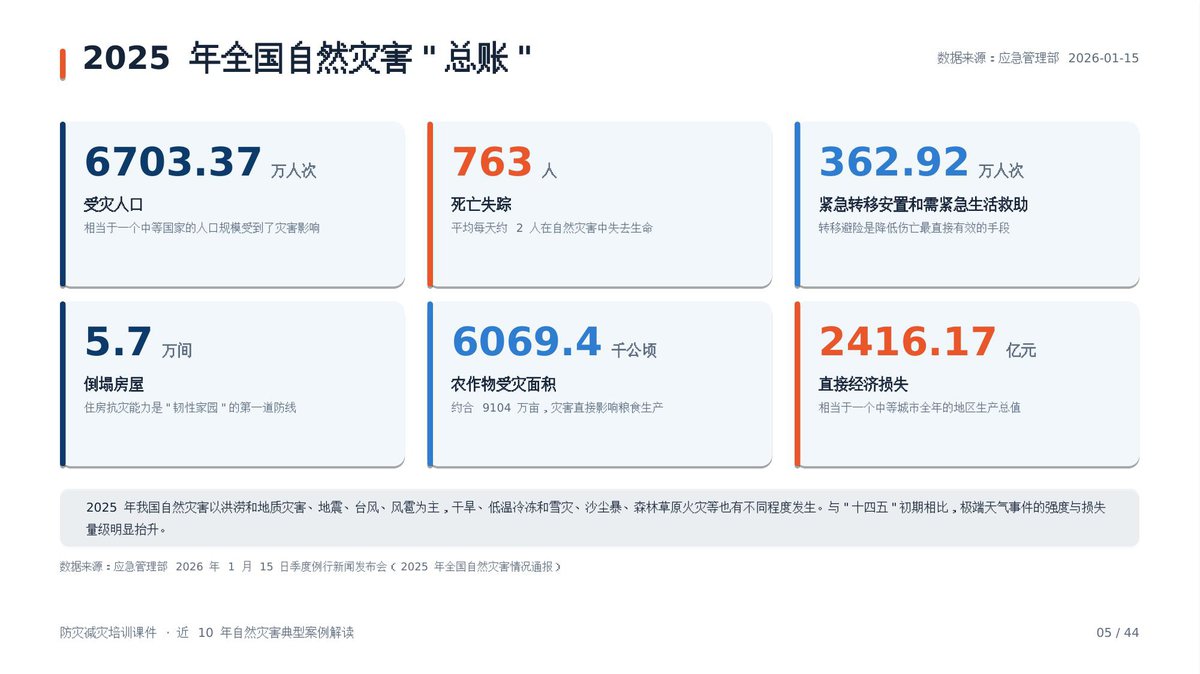This screenshot has width=1200, height=674.
Task: Select the value 6069.4
Action: pos(526,342)
